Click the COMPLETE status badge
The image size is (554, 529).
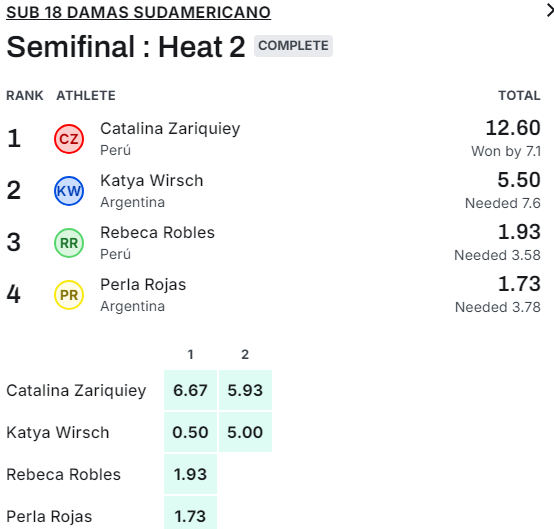click(293, 46)
